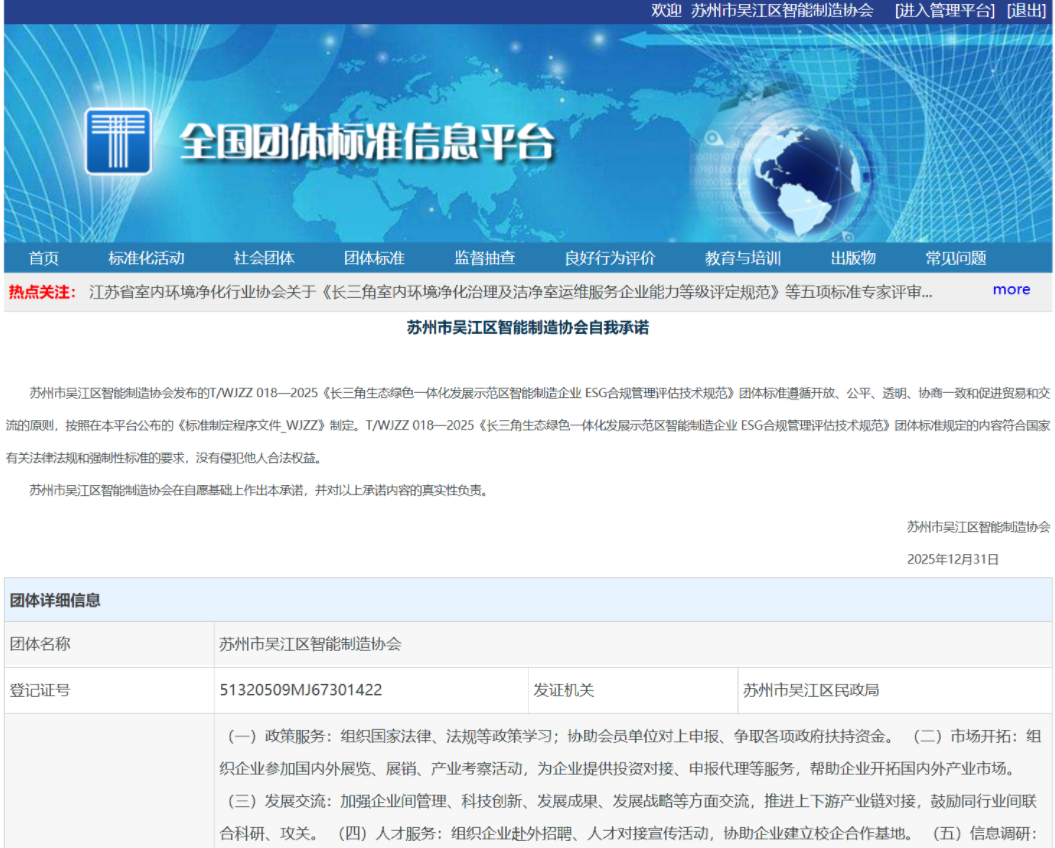Select 良好行为评价 in the navigation bar

pos(610,257)
